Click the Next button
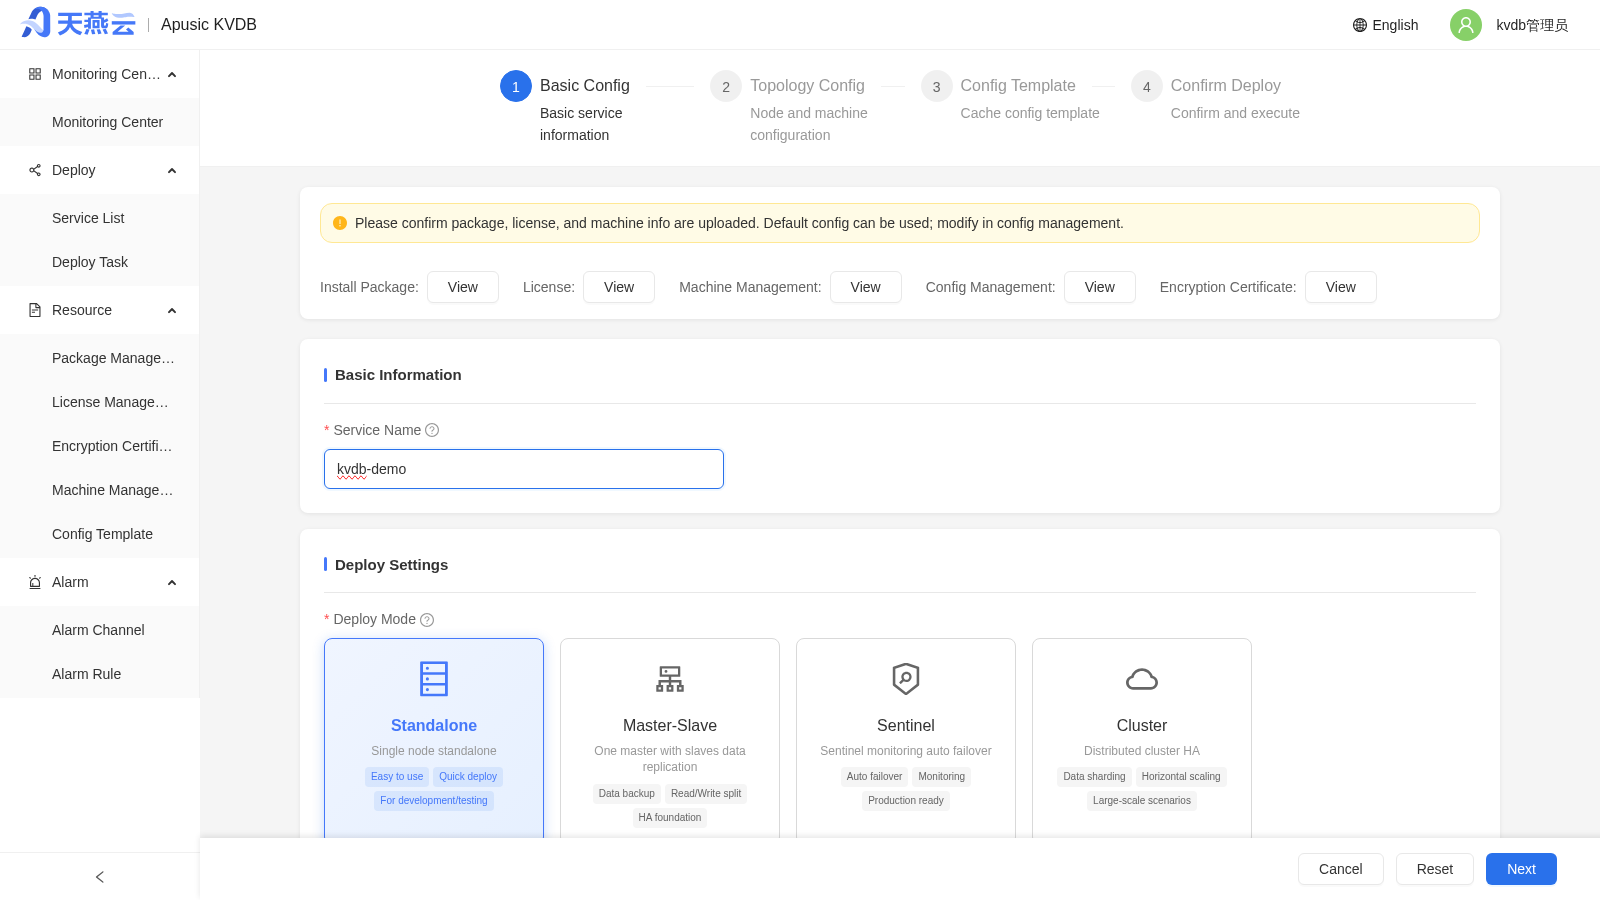Viewport: 1600px width, 900px height. (x=1521, y=869)
